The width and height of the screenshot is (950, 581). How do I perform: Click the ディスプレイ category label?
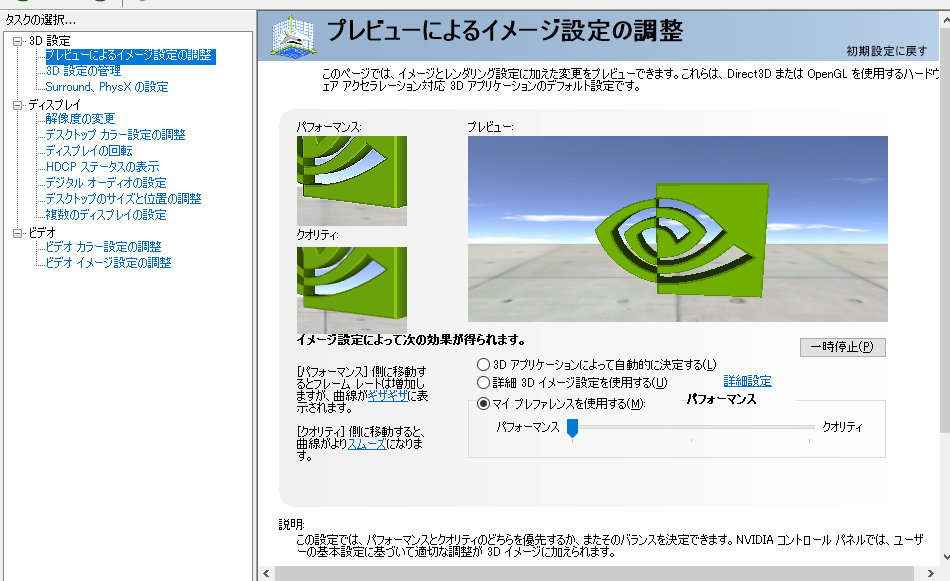tap(55, 105)
